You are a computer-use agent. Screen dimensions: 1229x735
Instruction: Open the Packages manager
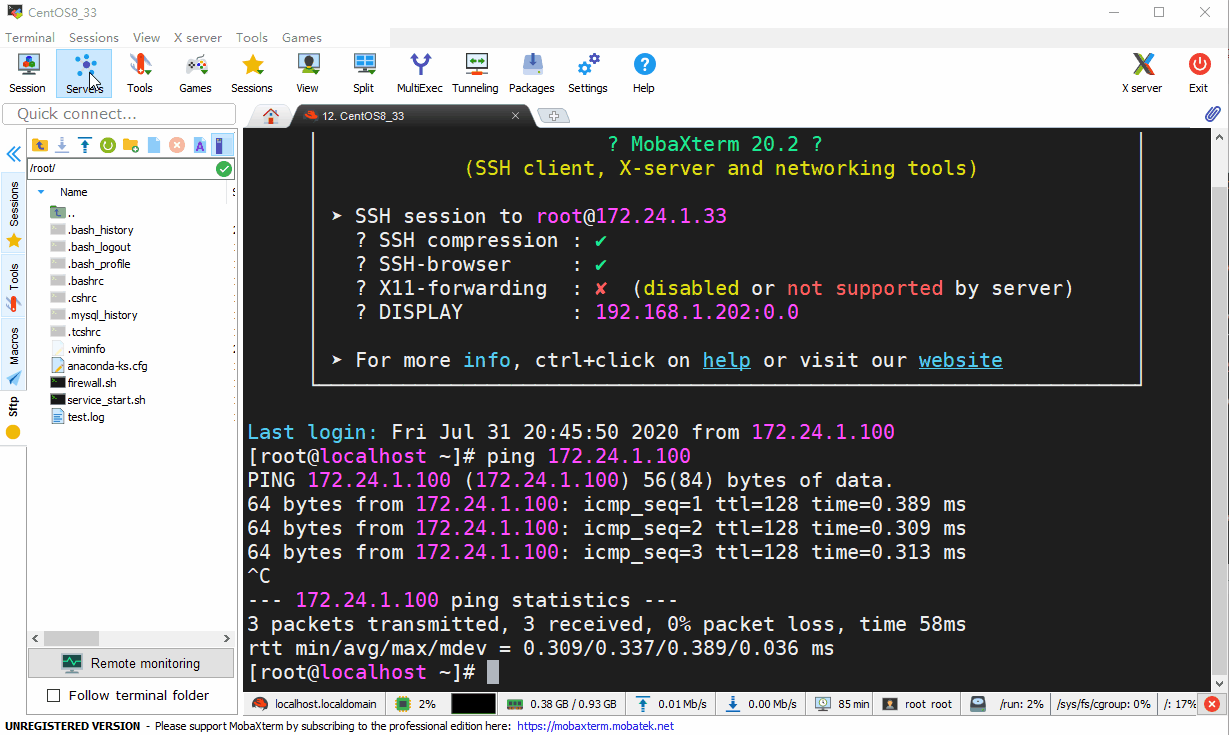[532, 73]
